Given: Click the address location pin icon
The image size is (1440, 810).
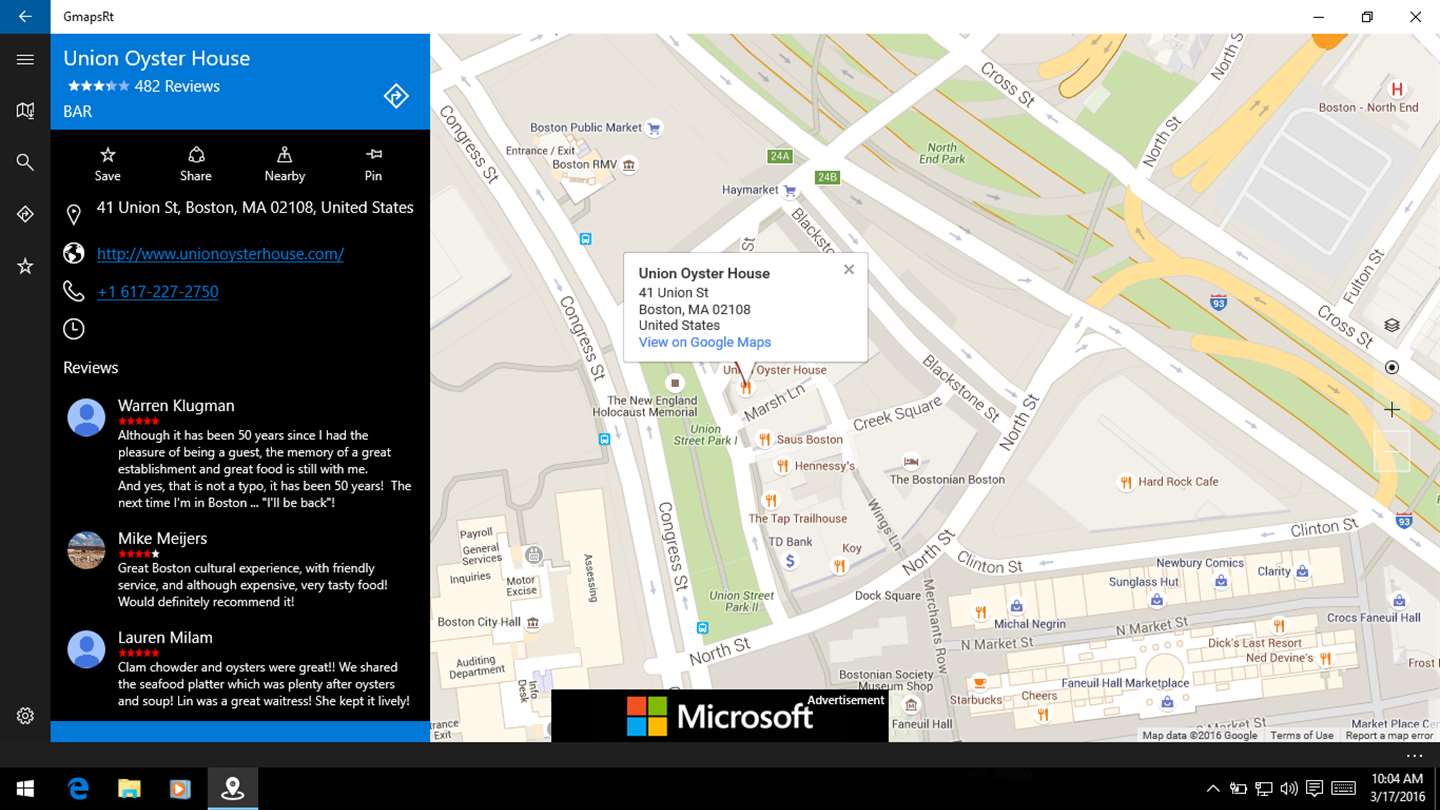Looking at the screenshot, I should tap(73, 215).
